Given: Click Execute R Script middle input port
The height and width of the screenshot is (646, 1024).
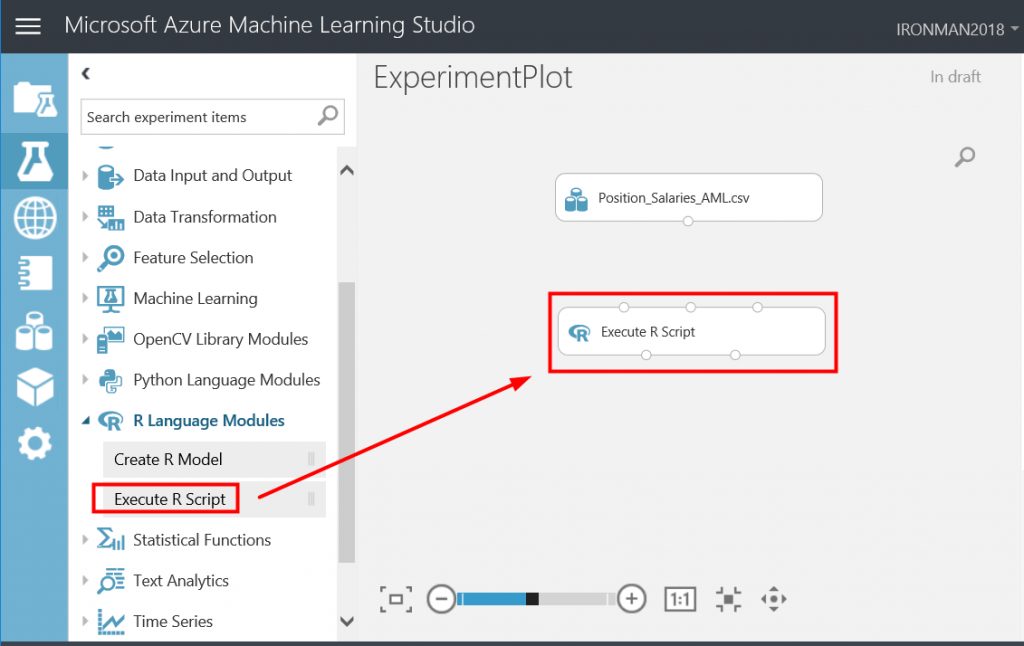Looking at the screenshot, I should click(691, 307).
